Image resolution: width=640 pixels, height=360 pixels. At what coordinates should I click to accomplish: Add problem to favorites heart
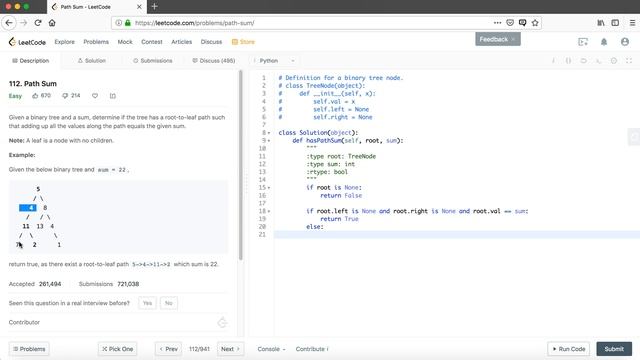coord(95,96)
